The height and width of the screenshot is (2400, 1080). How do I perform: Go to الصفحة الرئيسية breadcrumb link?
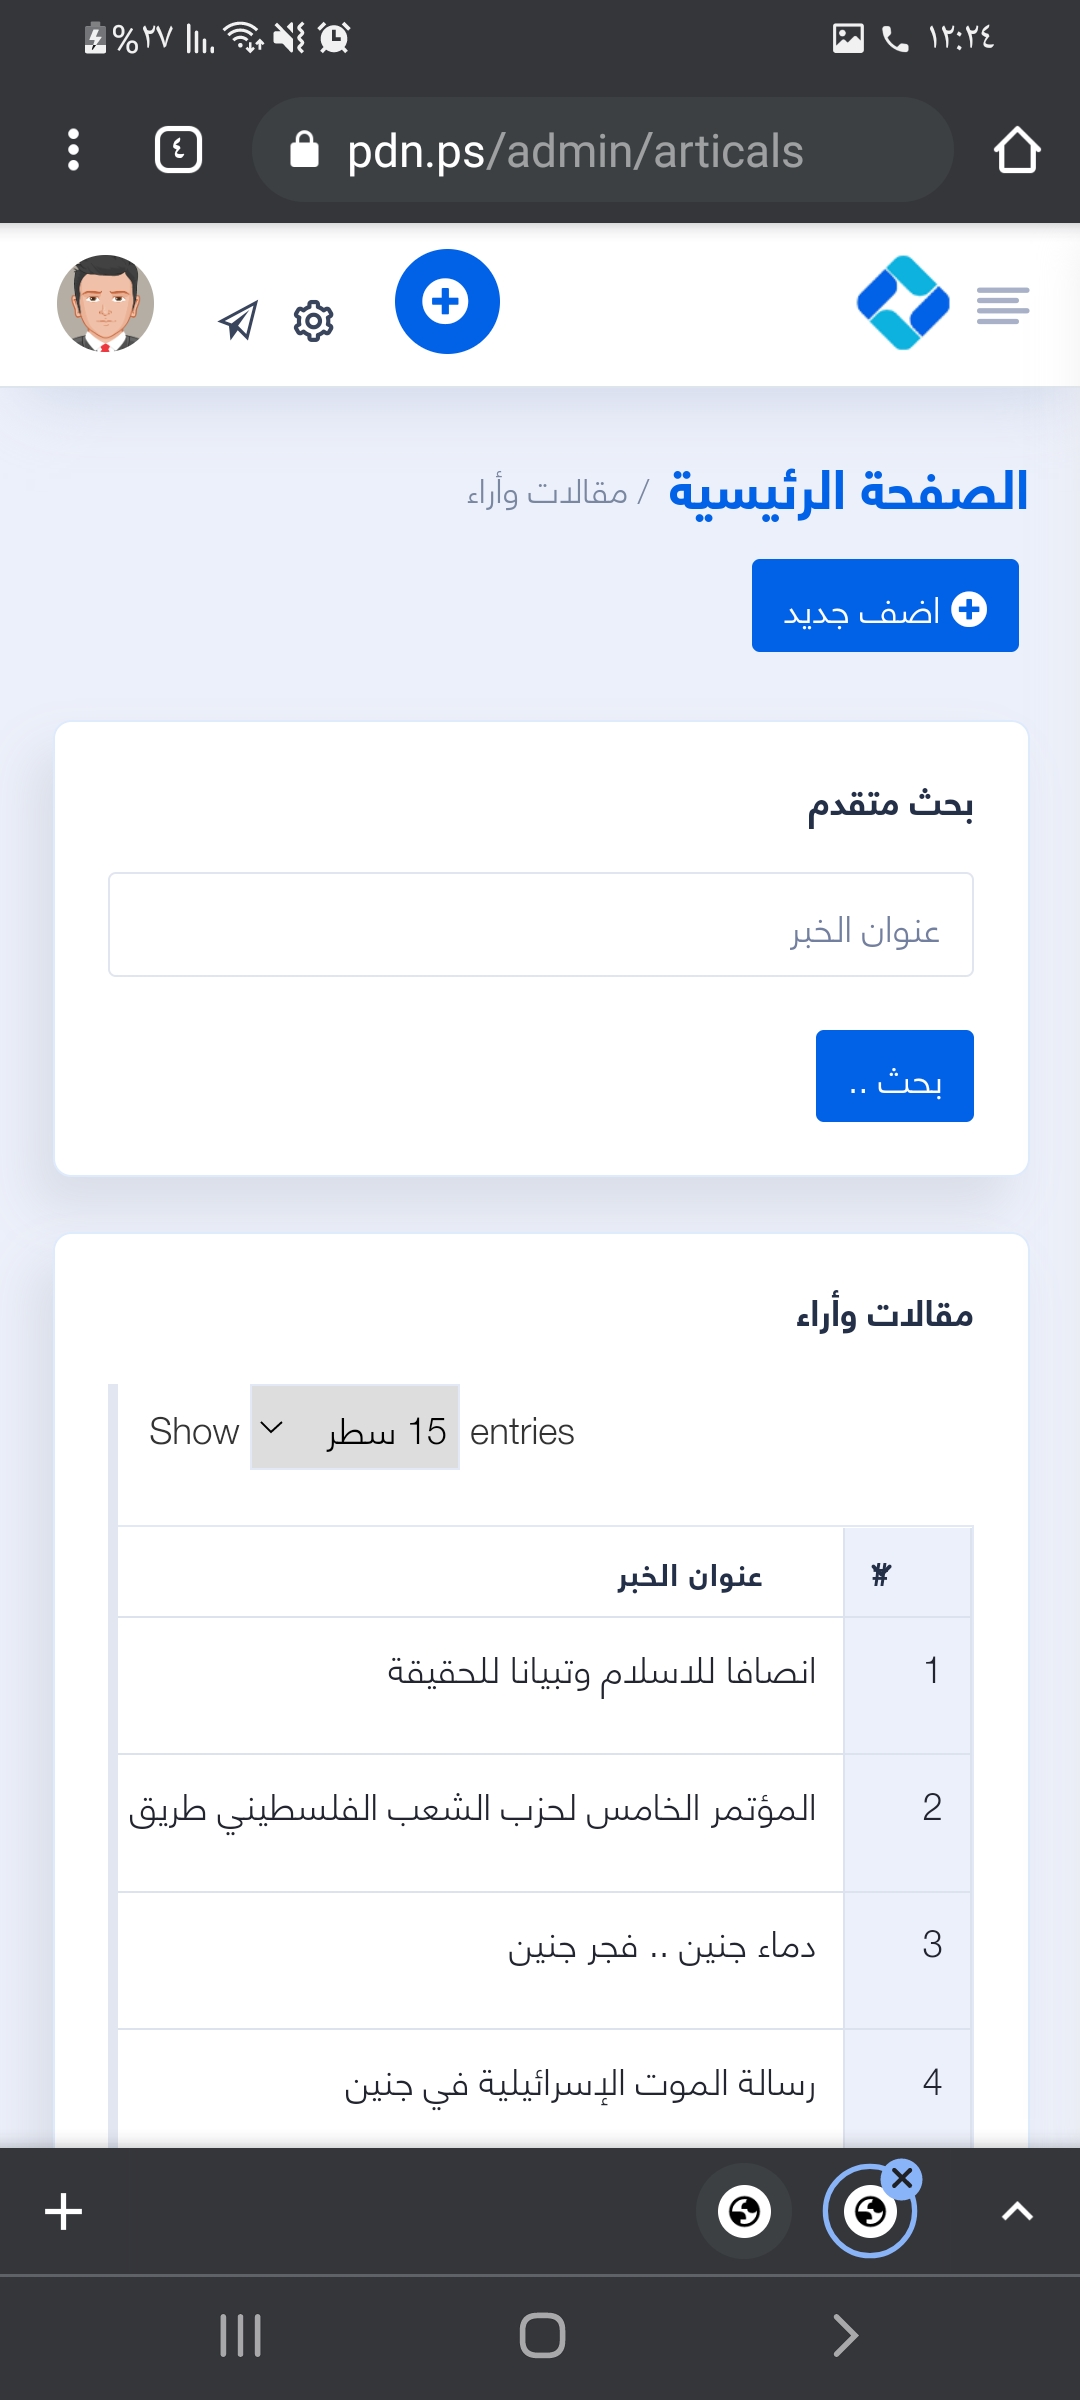click(848, 491)
